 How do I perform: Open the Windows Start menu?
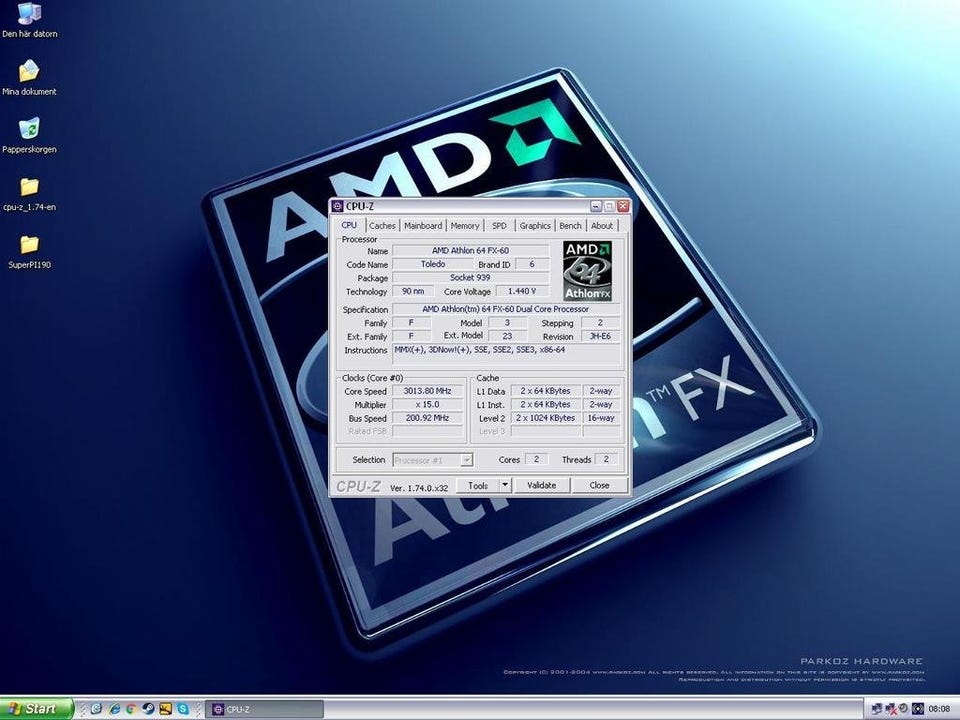(x=36, y=709)
